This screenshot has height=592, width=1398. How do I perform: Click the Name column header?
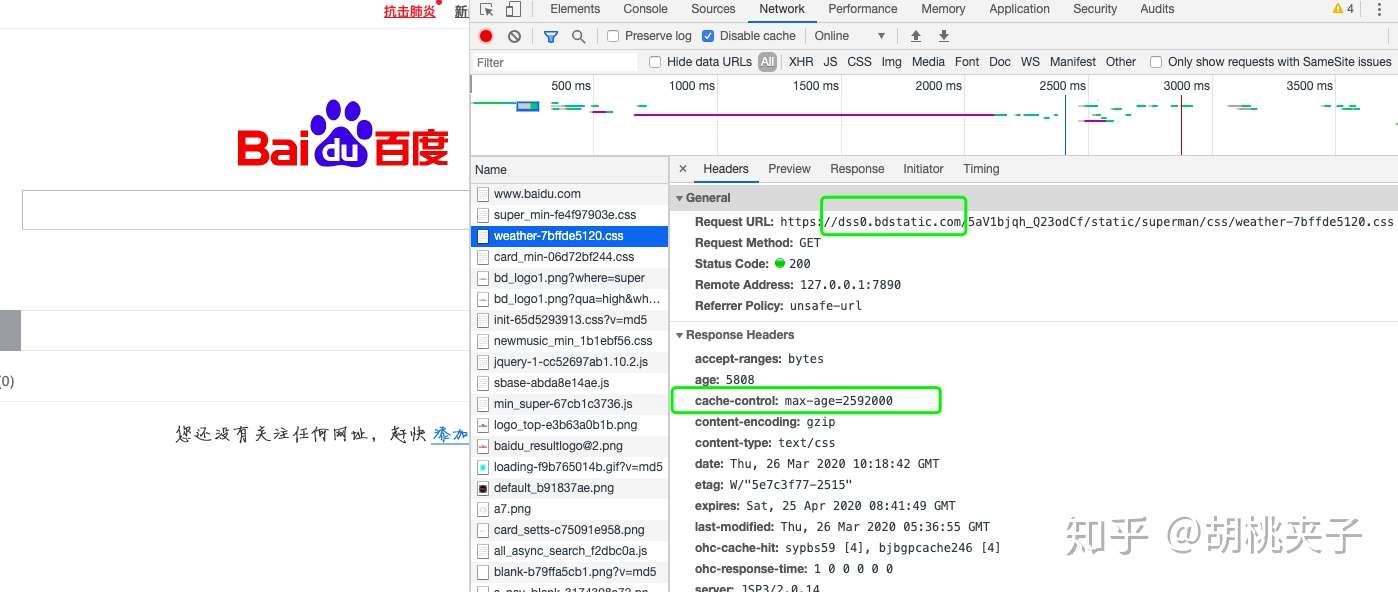click(569, 170)
